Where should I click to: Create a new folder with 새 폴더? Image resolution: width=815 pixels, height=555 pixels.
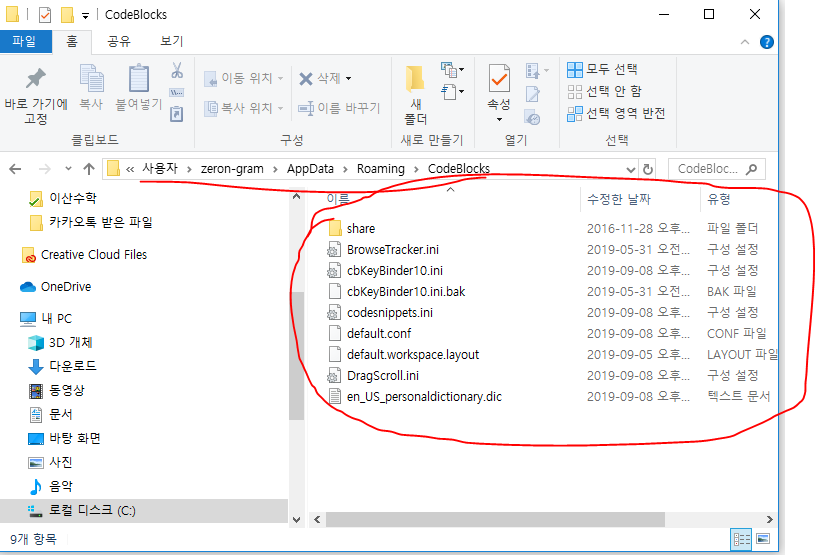tap(415, 95)
